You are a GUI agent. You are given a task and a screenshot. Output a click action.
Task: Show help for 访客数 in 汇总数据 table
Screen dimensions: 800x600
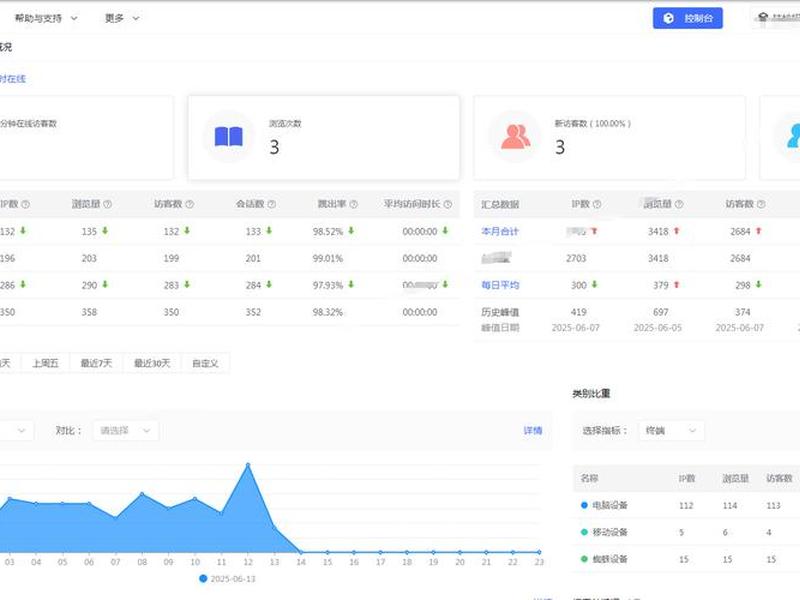tap(761, 204)
